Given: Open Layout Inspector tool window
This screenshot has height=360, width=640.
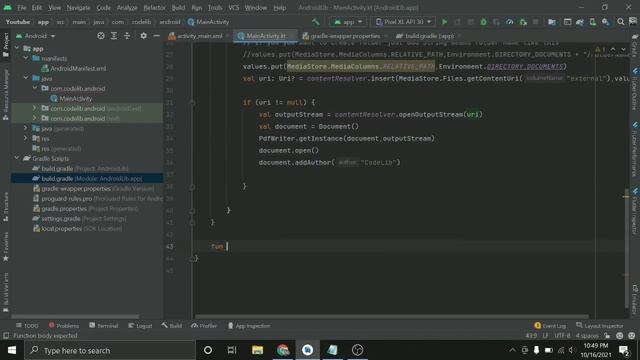Looking at the screenshot, I should (600, 325).
